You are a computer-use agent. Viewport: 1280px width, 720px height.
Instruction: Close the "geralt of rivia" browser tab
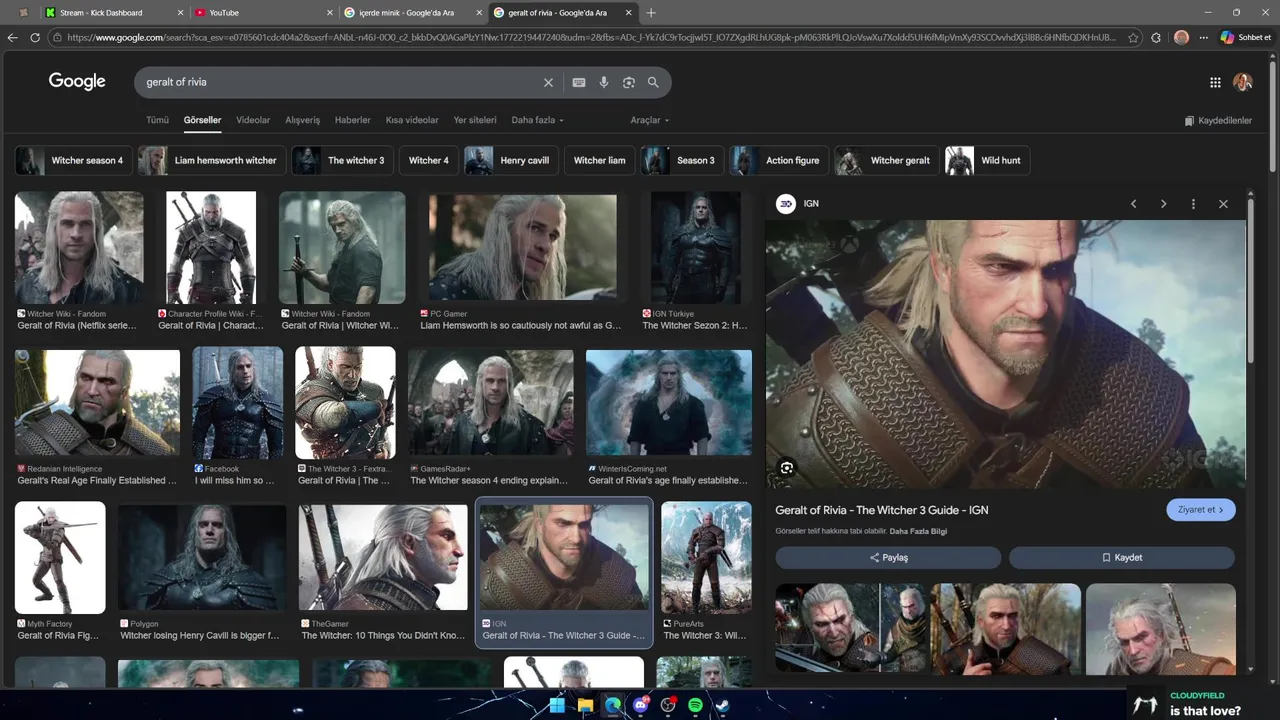(x=629, y=13)
